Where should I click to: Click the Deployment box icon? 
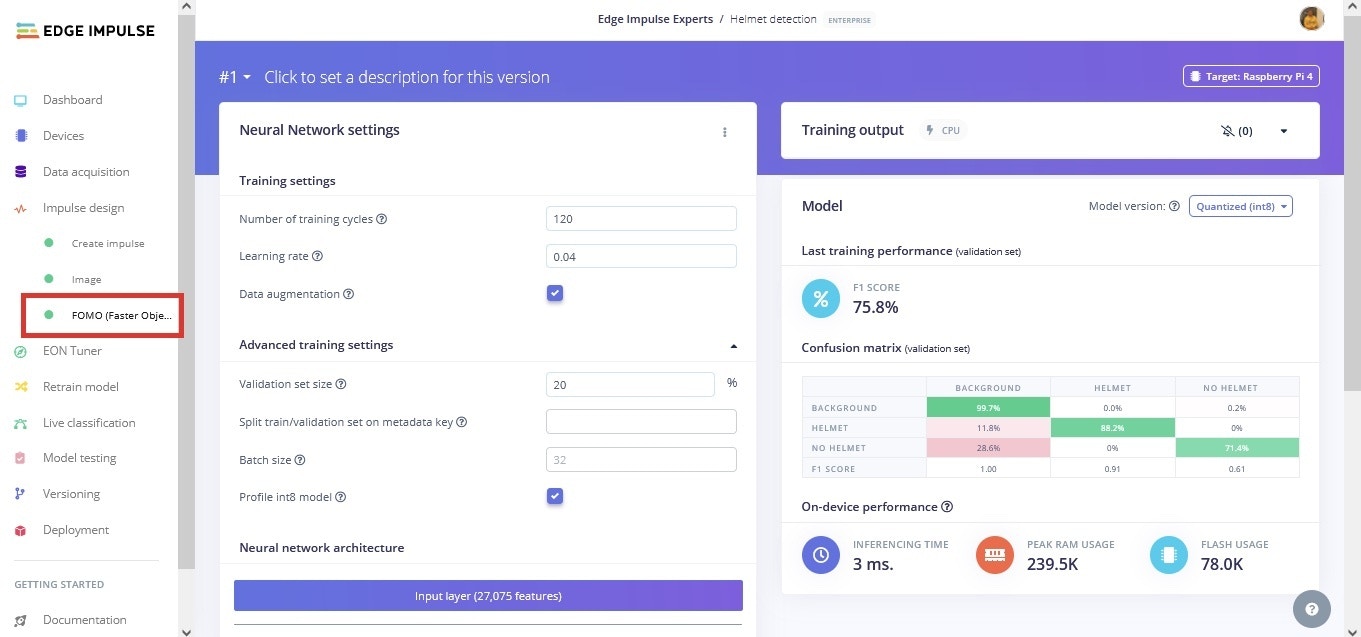tap(20, 530)
